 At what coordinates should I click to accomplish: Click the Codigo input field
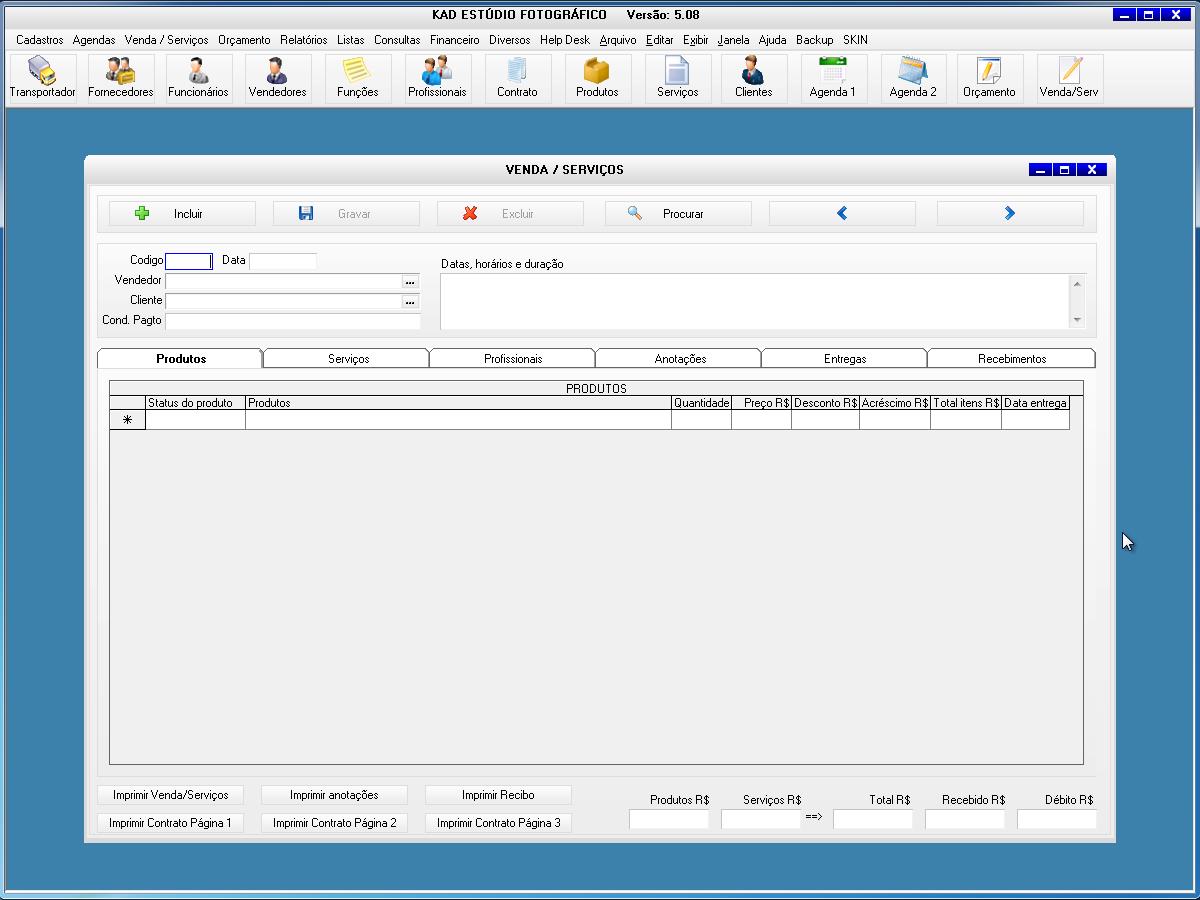coord(189,261)
